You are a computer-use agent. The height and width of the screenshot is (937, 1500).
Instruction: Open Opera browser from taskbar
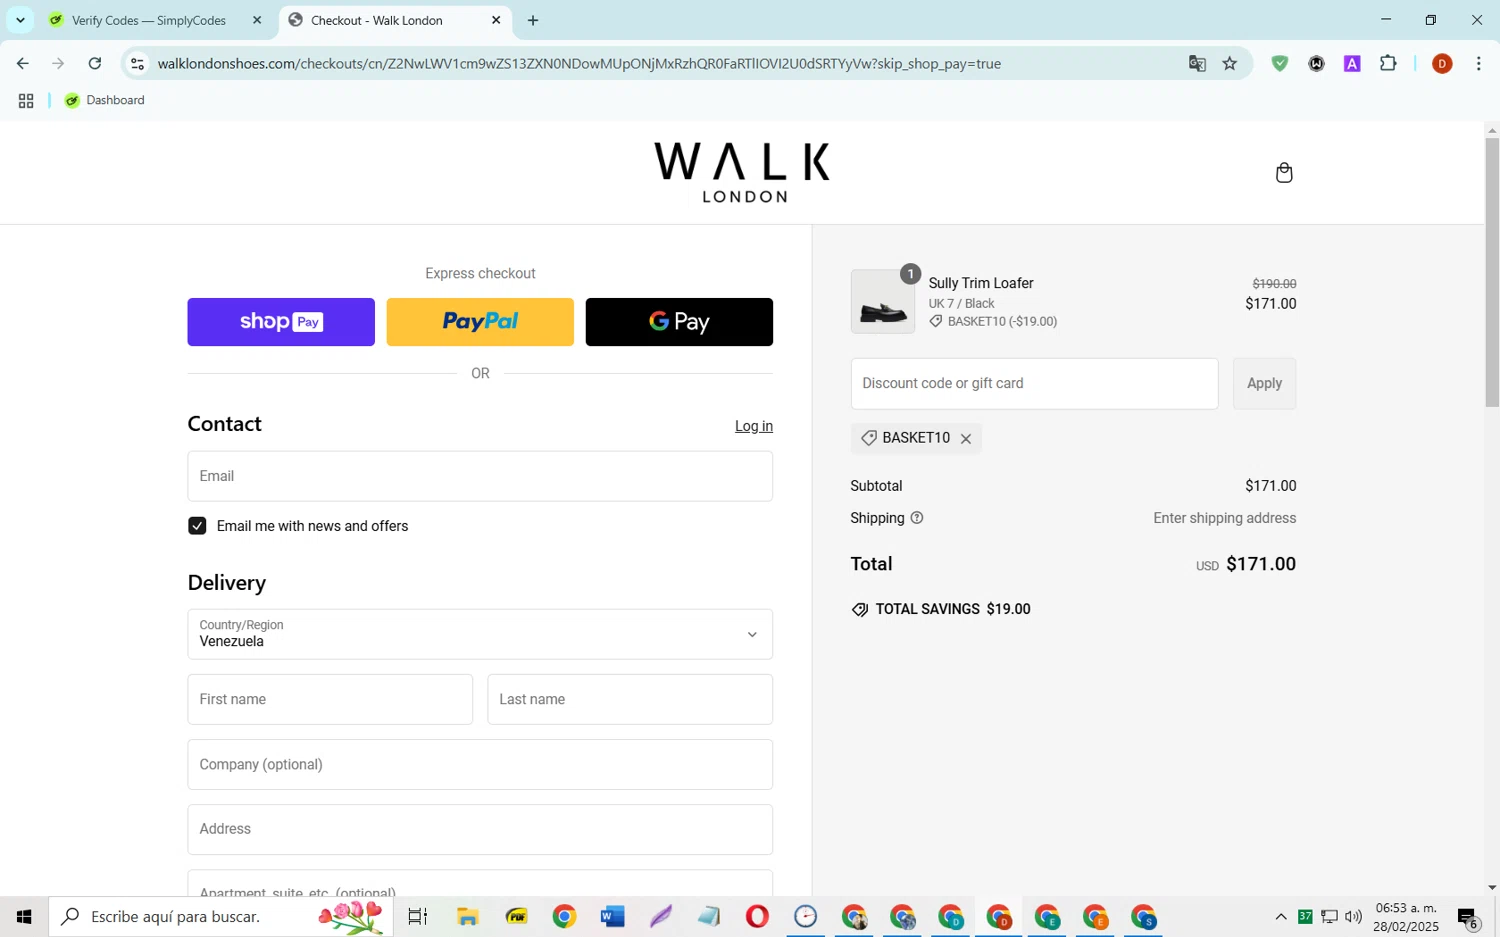coord(757,916)
